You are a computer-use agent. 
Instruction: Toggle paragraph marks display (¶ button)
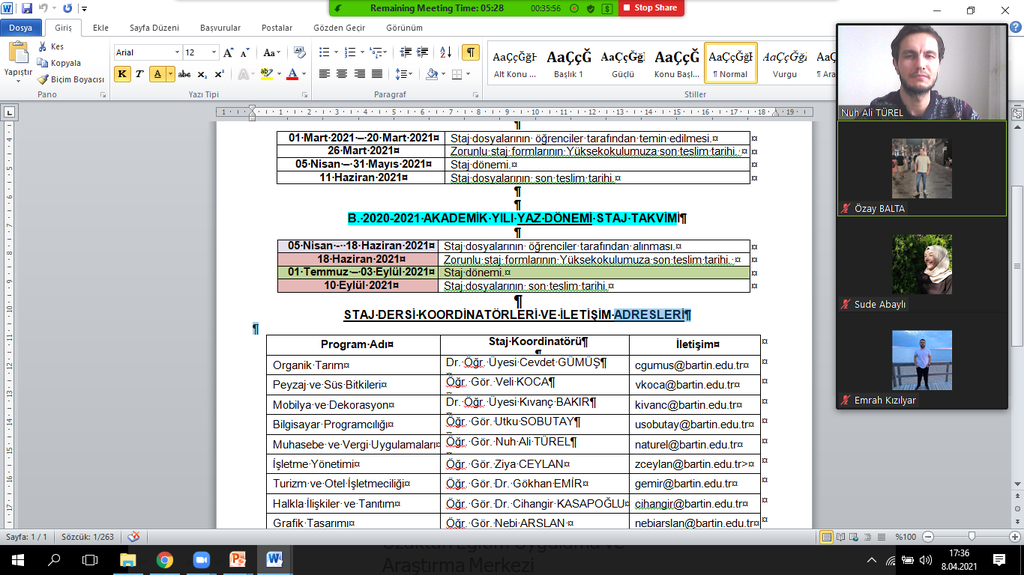469,52
